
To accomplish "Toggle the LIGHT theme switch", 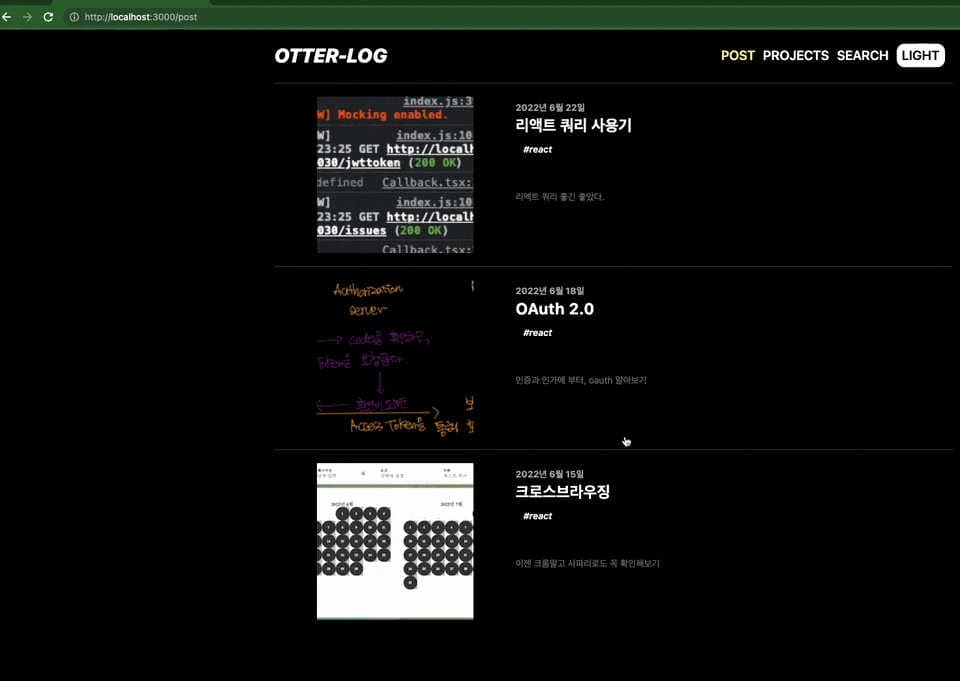I will [920, 56].
